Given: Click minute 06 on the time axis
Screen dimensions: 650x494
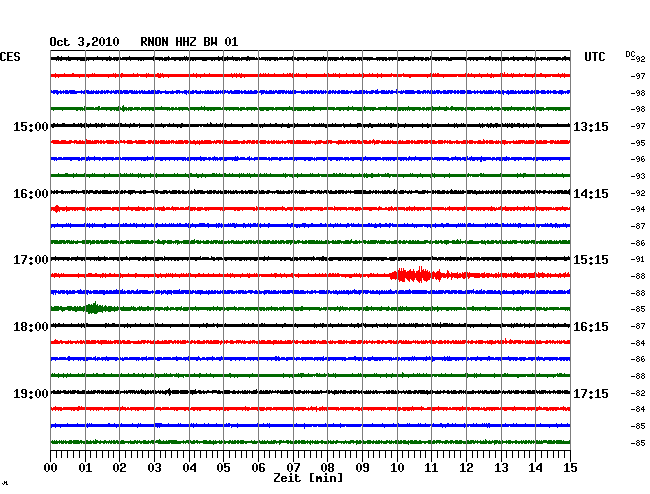Looking at the screenshot, I should (x=258, y=468).
